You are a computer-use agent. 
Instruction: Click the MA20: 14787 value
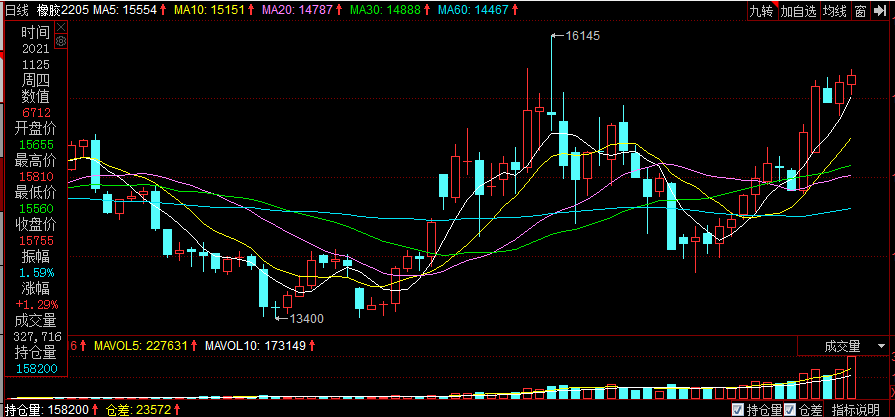(x=297, y=10)
